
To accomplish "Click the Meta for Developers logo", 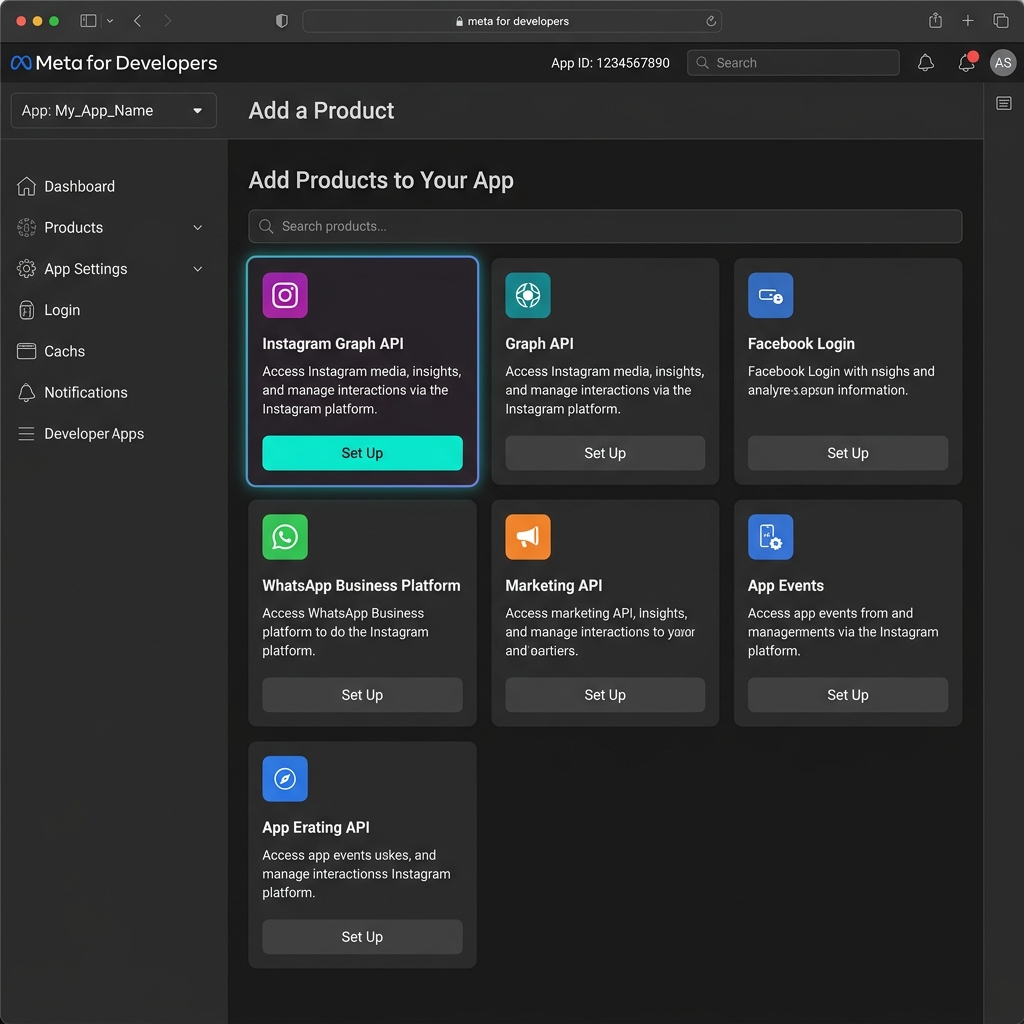I will tap(113, 62).
